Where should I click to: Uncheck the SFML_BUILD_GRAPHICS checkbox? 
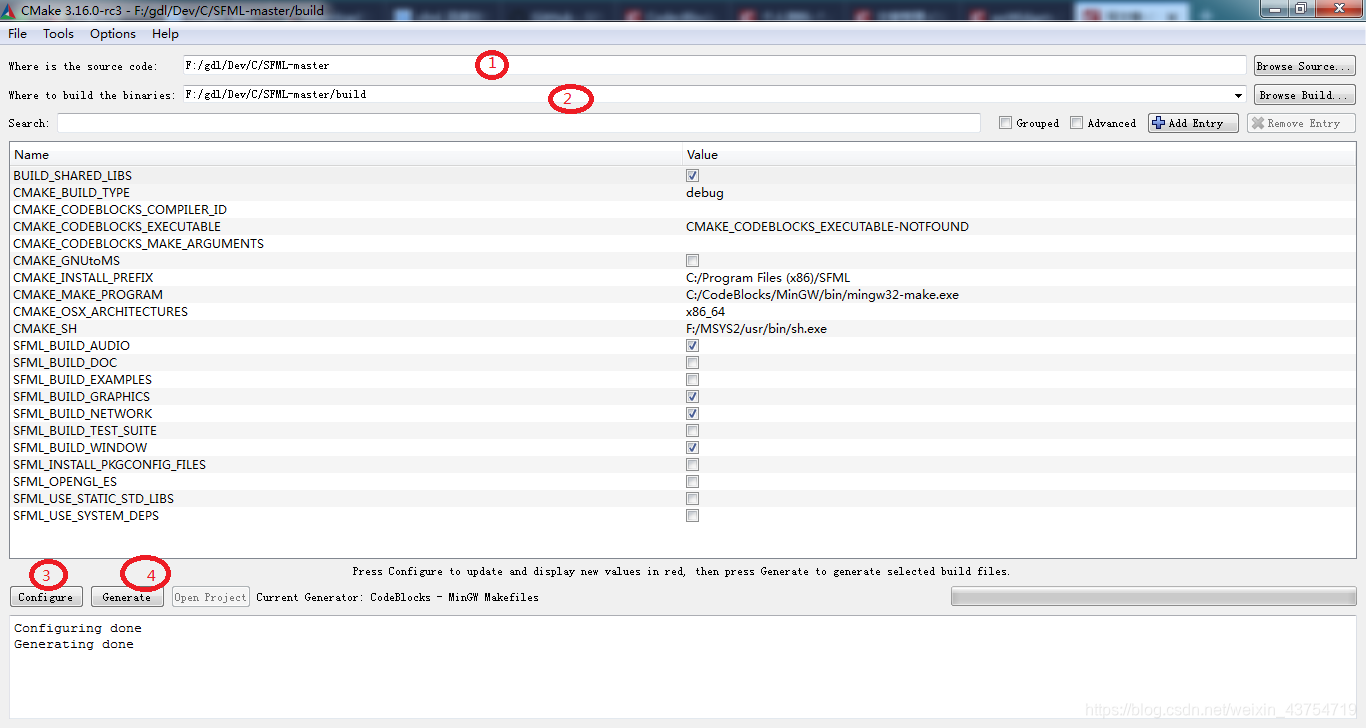[692, 397]
